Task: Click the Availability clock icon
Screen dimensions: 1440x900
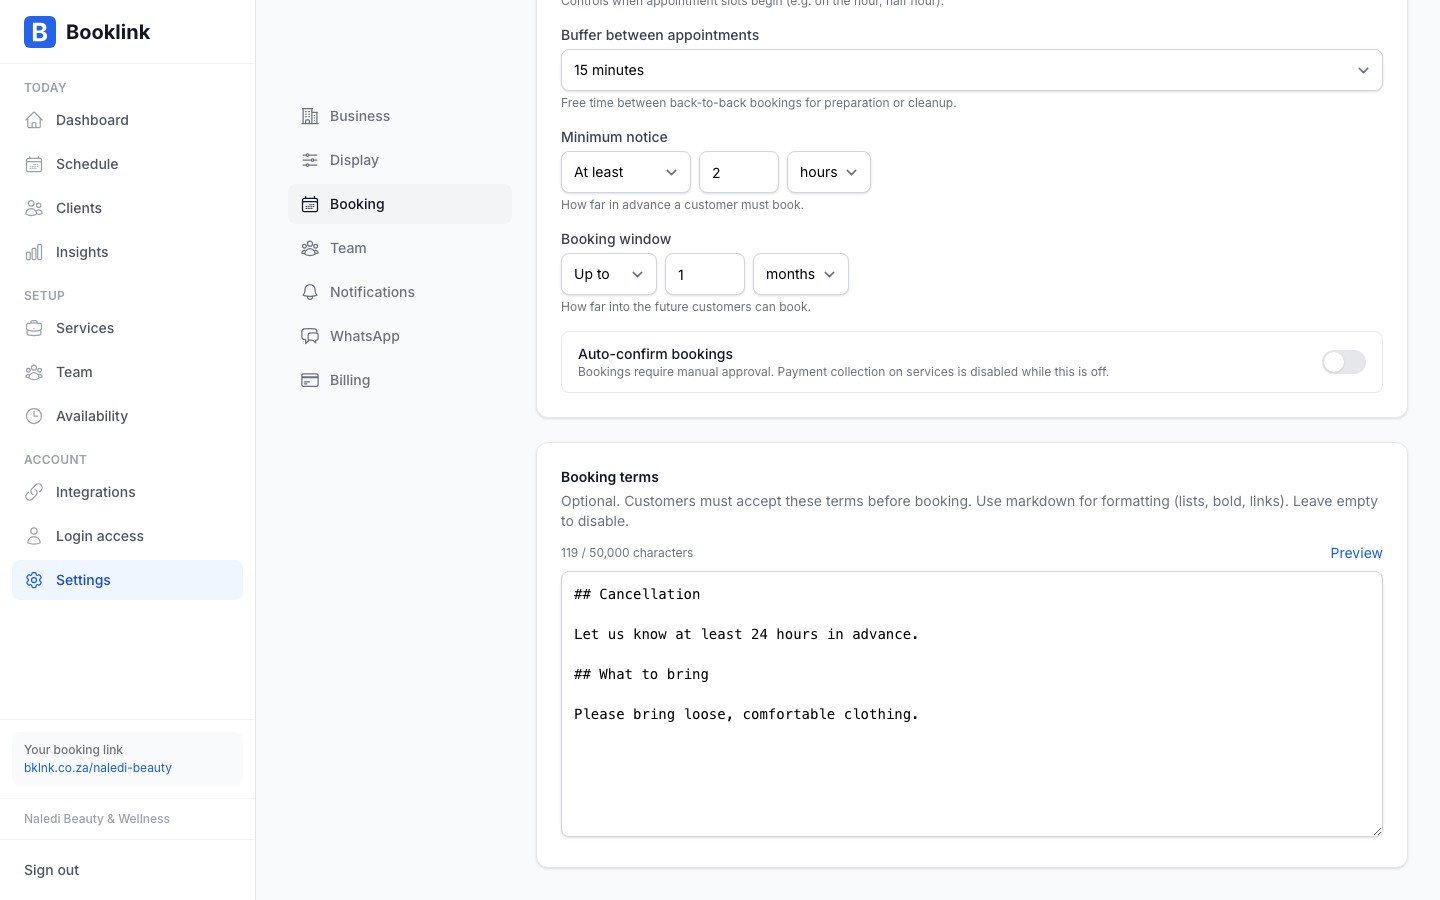Action: (x=34, y=416)
